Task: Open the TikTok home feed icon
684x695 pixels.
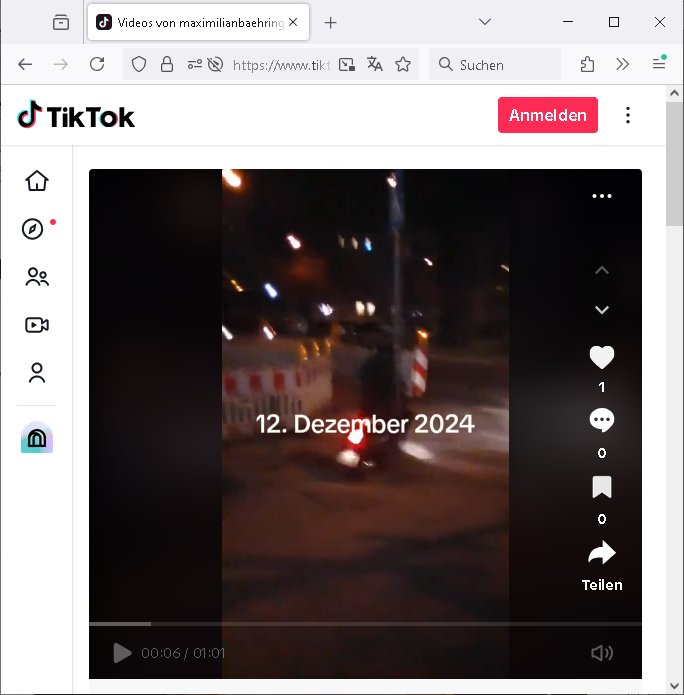Action: 37,181
